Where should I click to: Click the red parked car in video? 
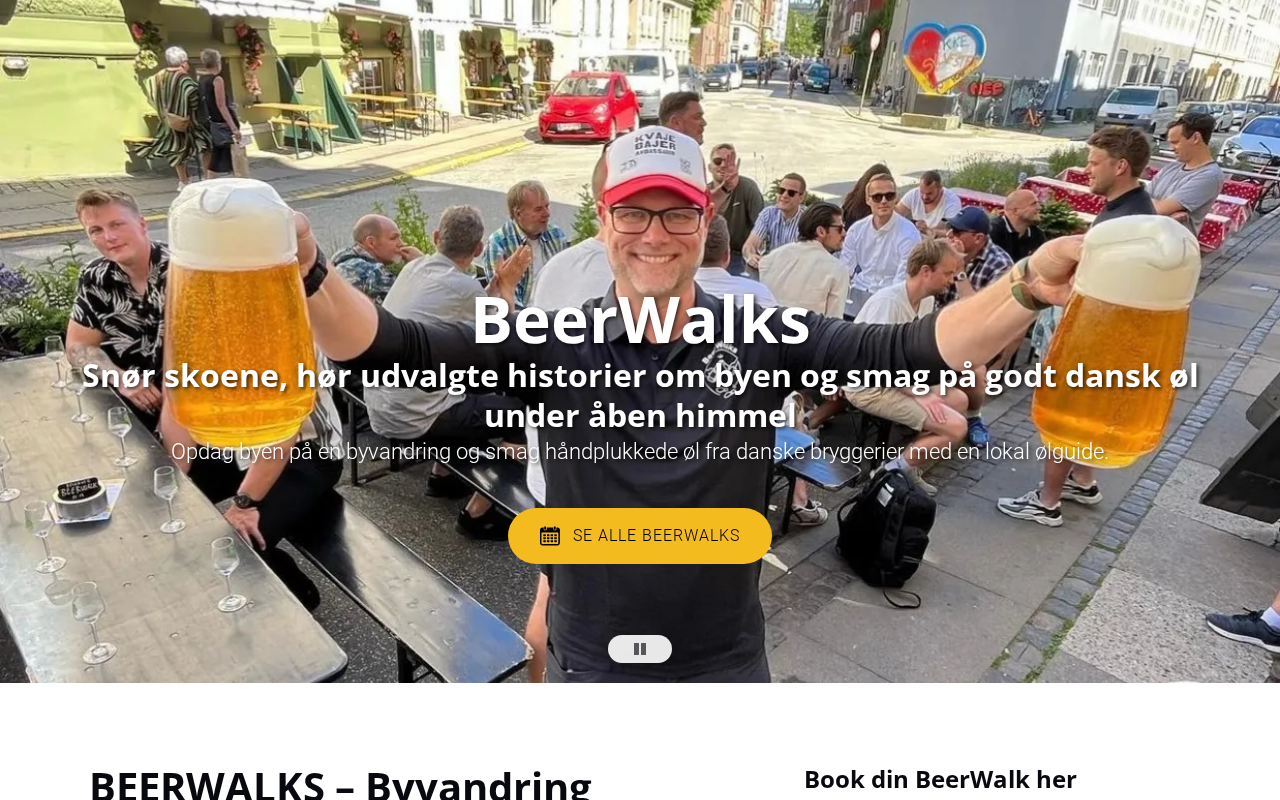(588, 106)
